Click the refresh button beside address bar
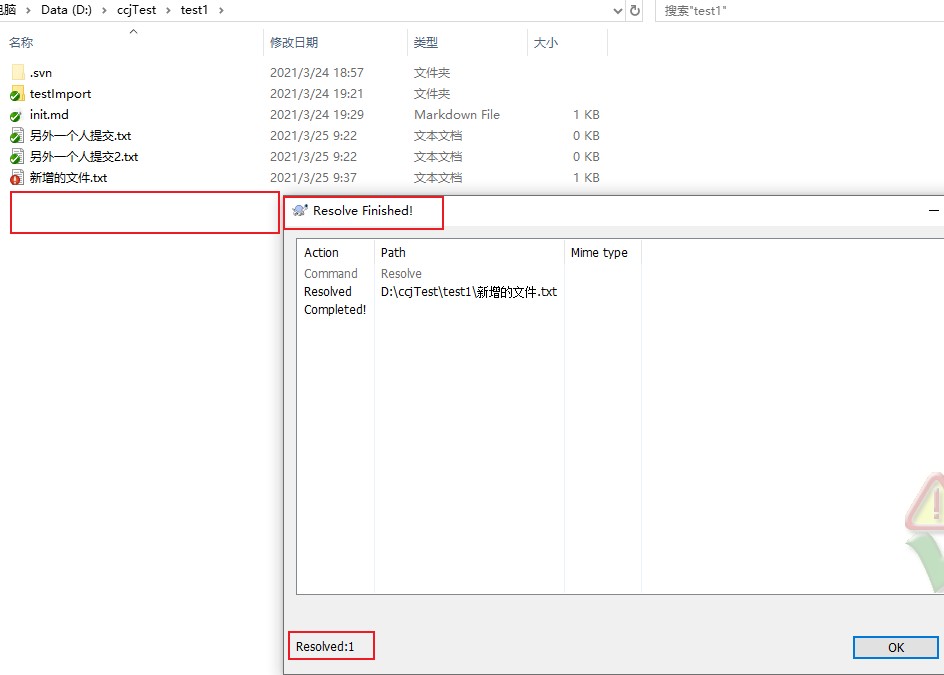The width and height of the screenshot is (944, 675). 635,10
